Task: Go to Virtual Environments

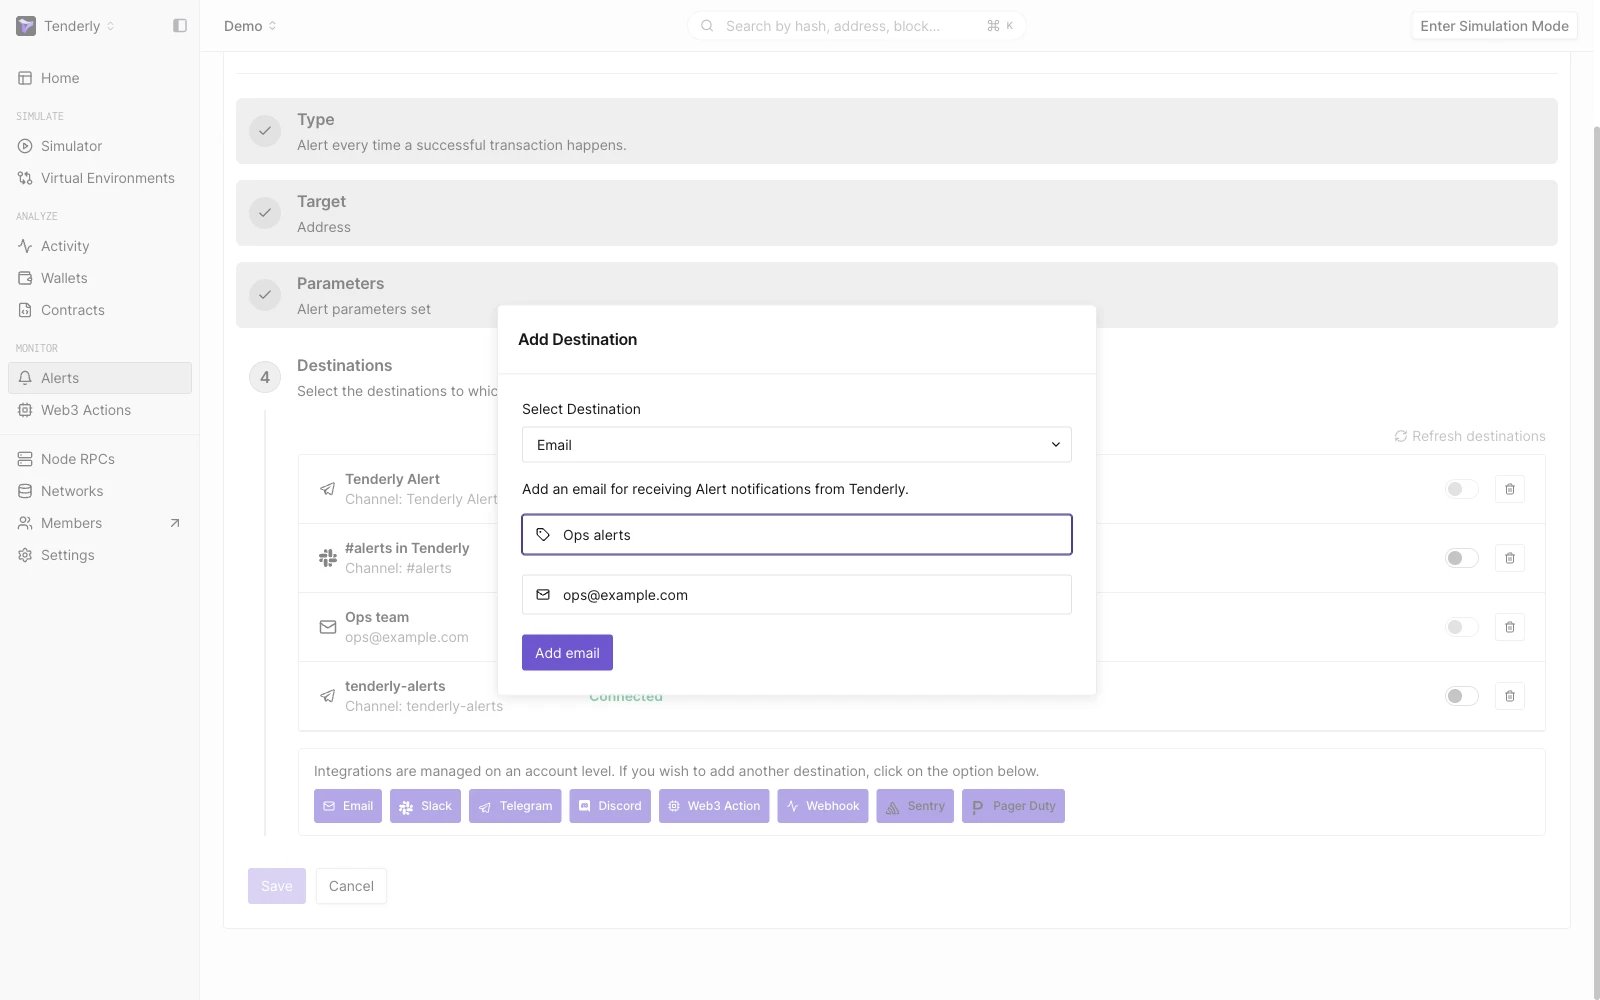Action: point(100,178)
